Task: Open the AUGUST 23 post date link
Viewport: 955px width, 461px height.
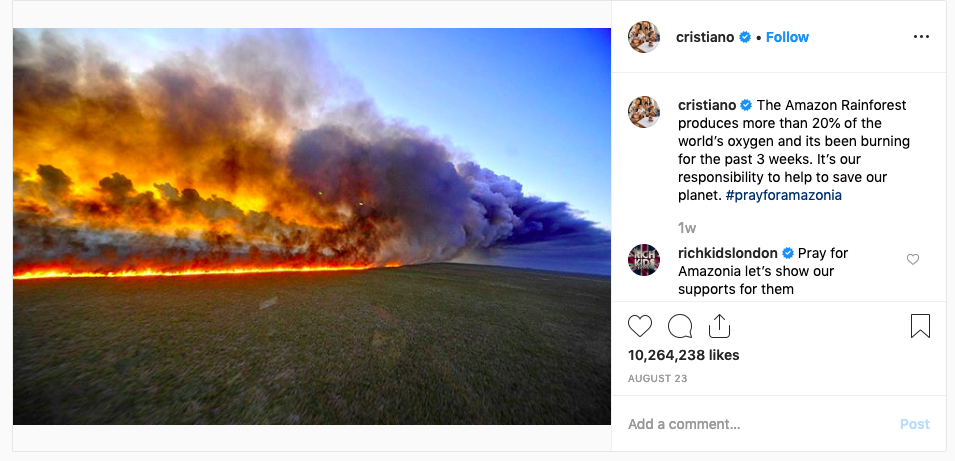Action: pyautogui.click(x=657, y=379)
